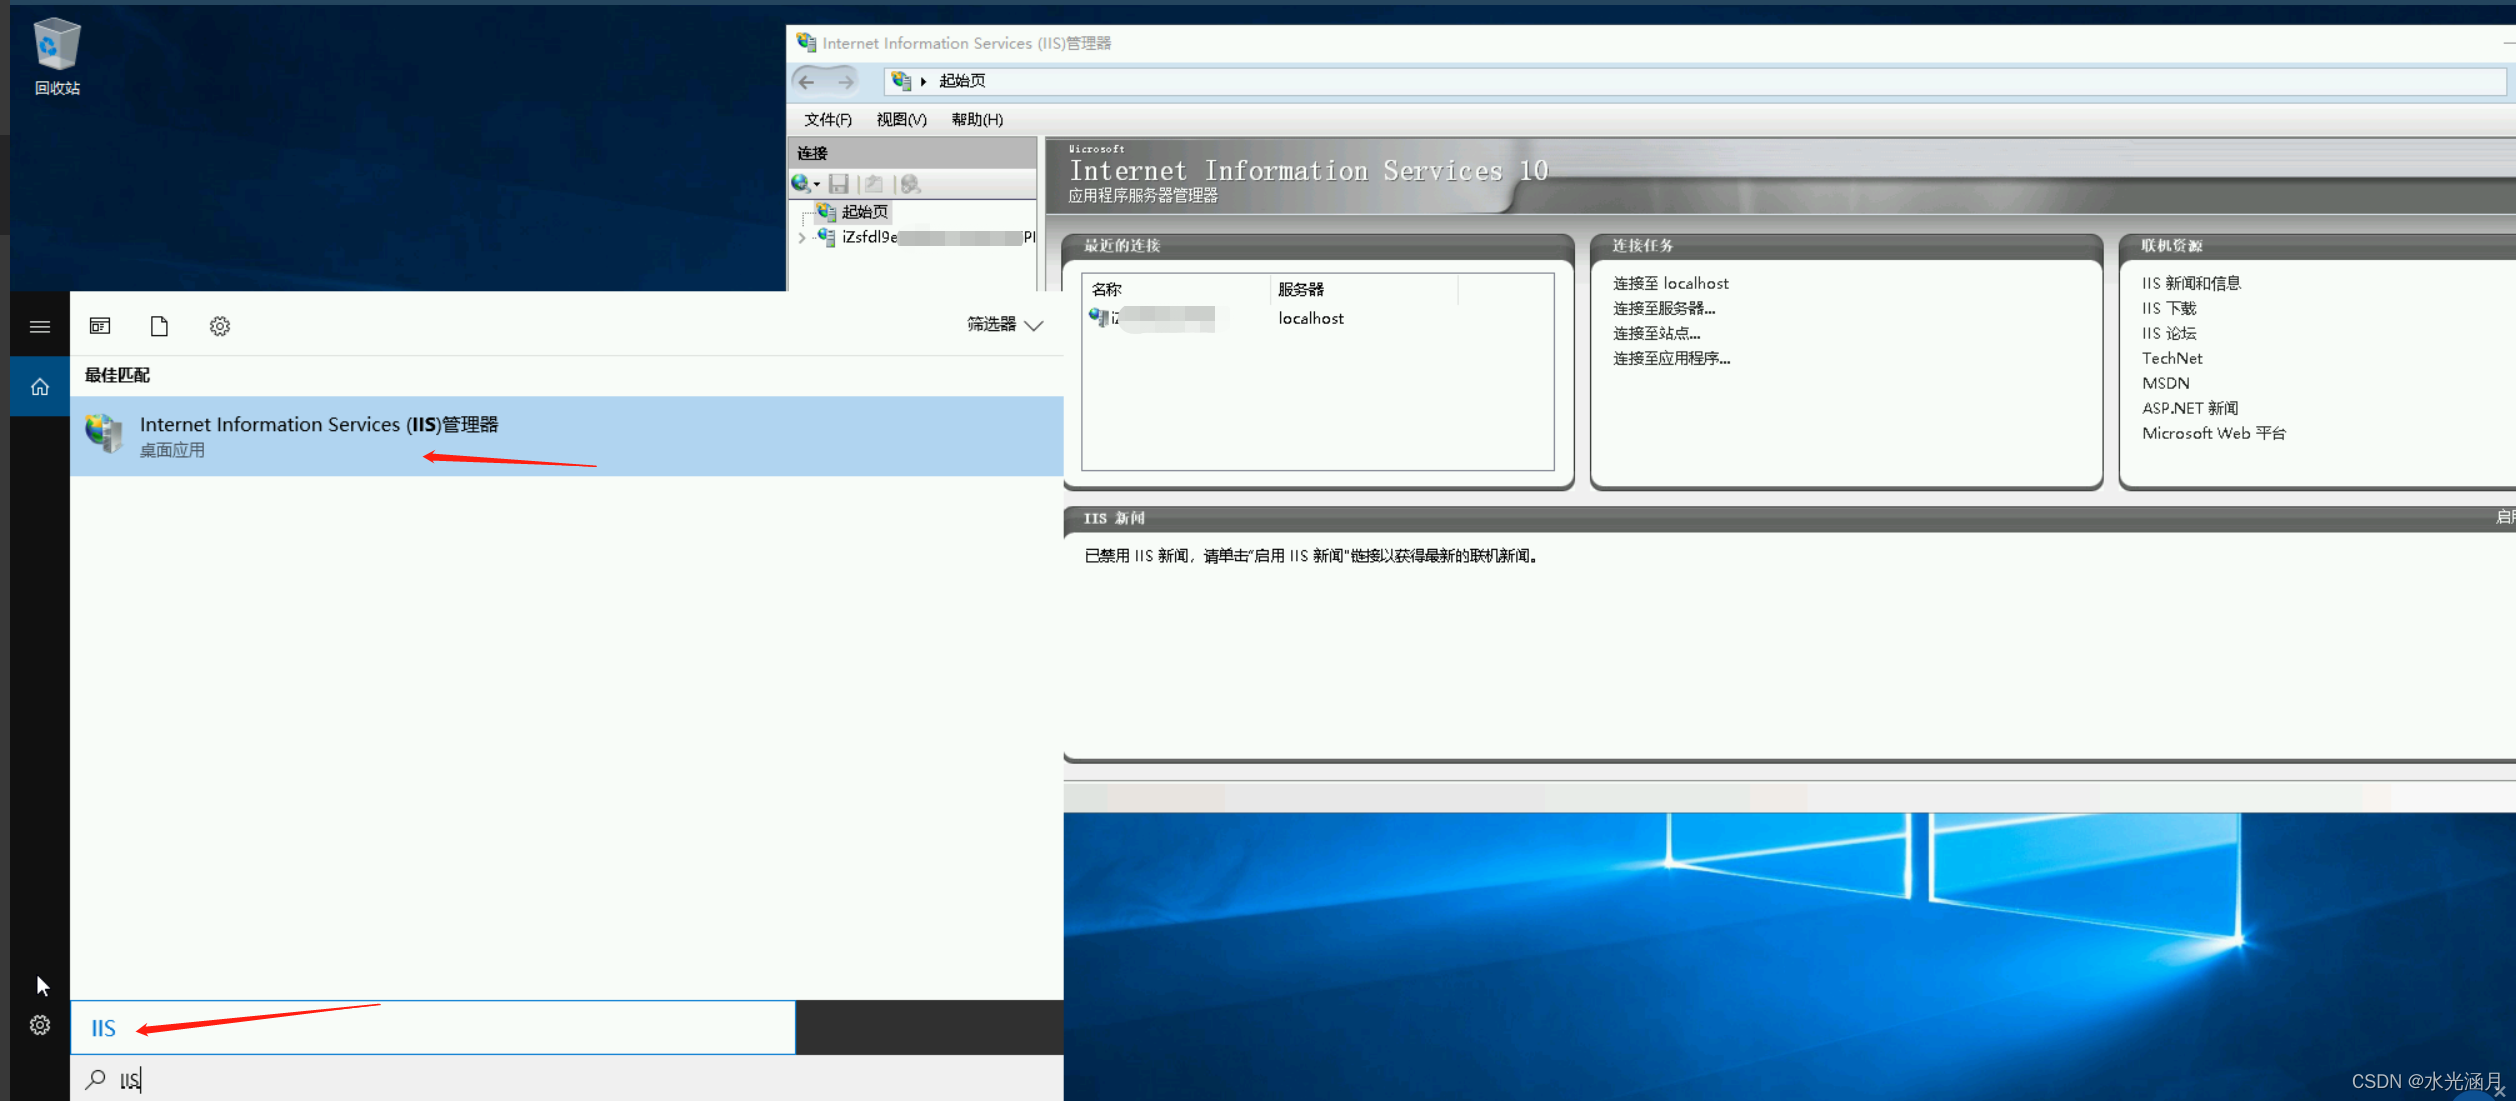Open IIS 新闻和信息 link
The height and width of the screenshot is (1101, 2516).
pyautogui.click(x=2191, y=283)
